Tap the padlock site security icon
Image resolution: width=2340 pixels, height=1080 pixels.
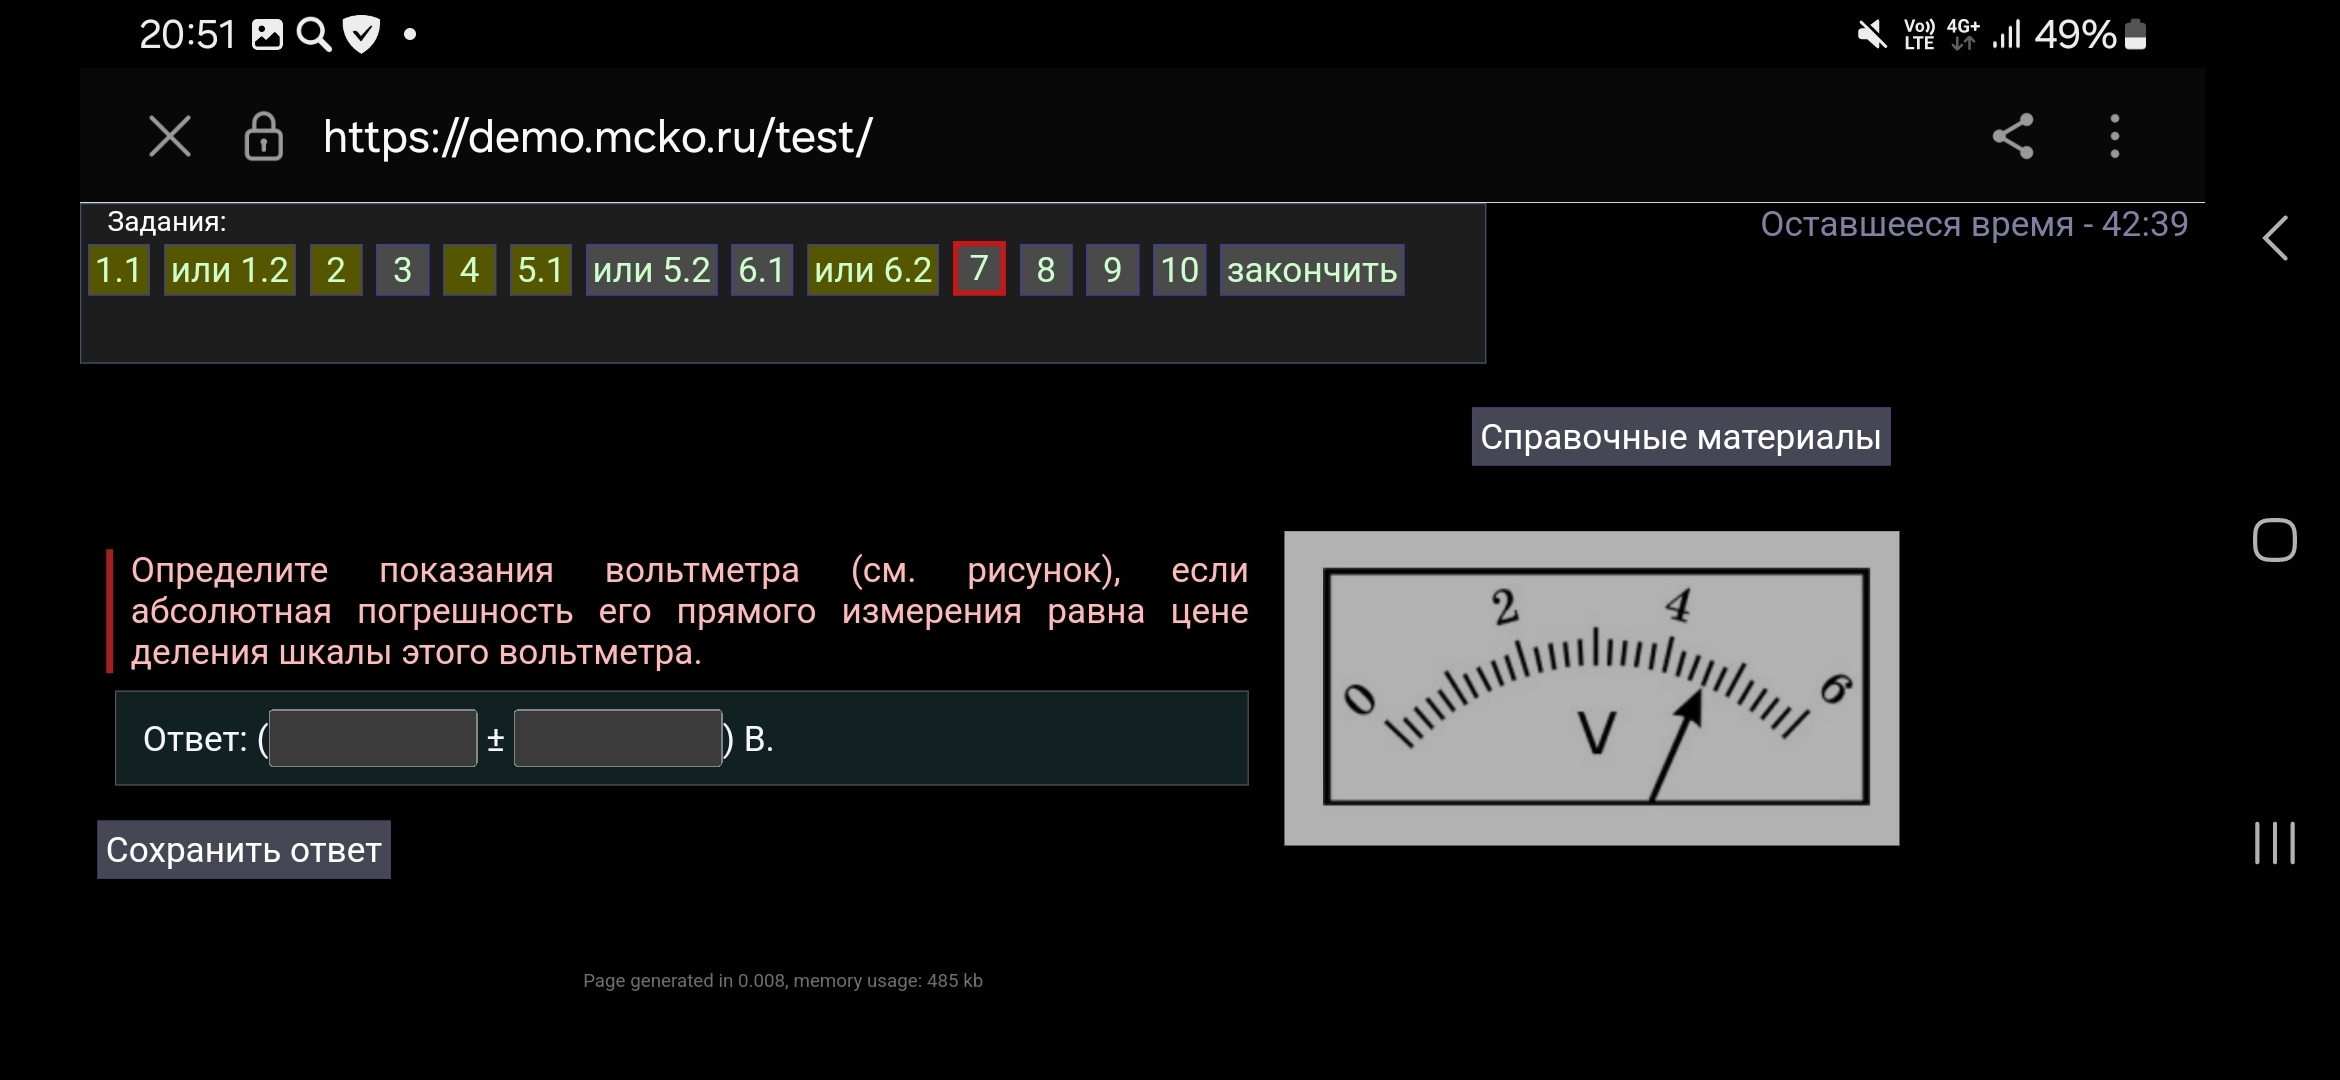coord(264,136)
